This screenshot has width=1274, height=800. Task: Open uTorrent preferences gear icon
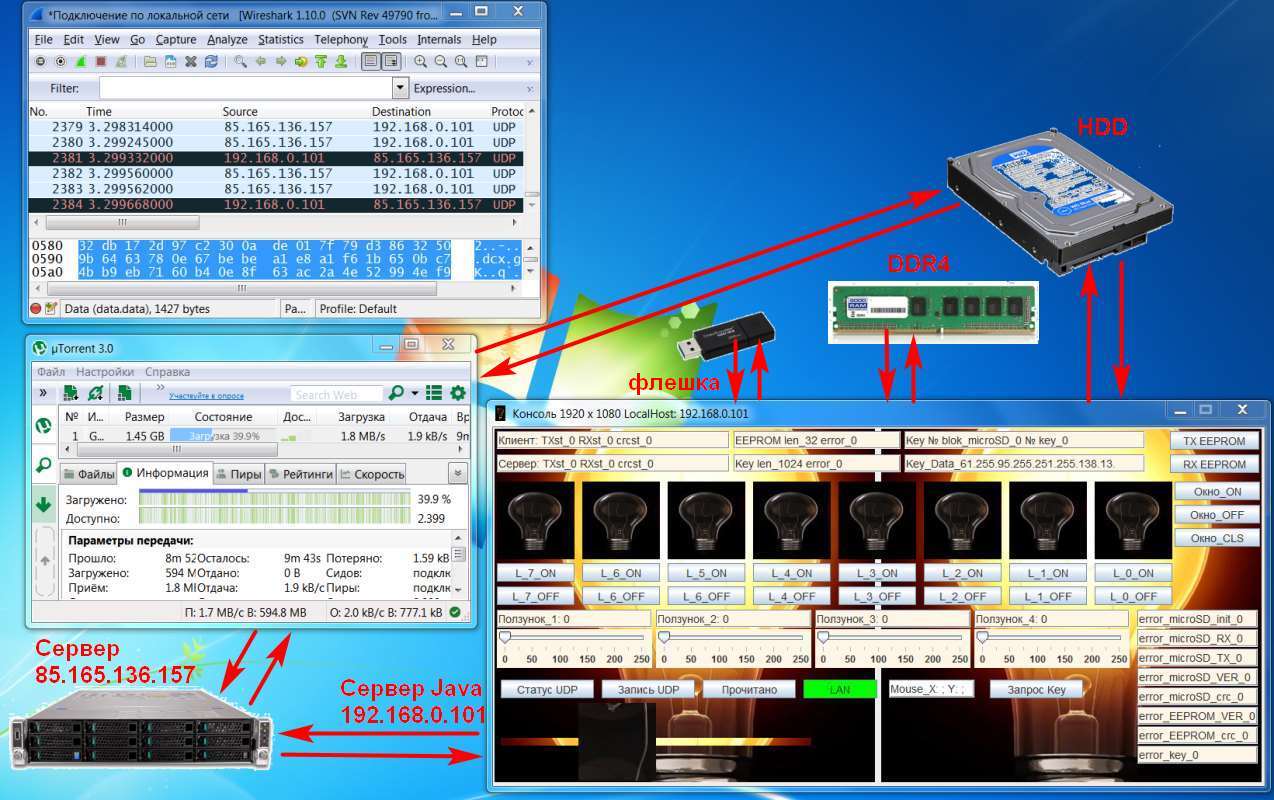point(458,393)
